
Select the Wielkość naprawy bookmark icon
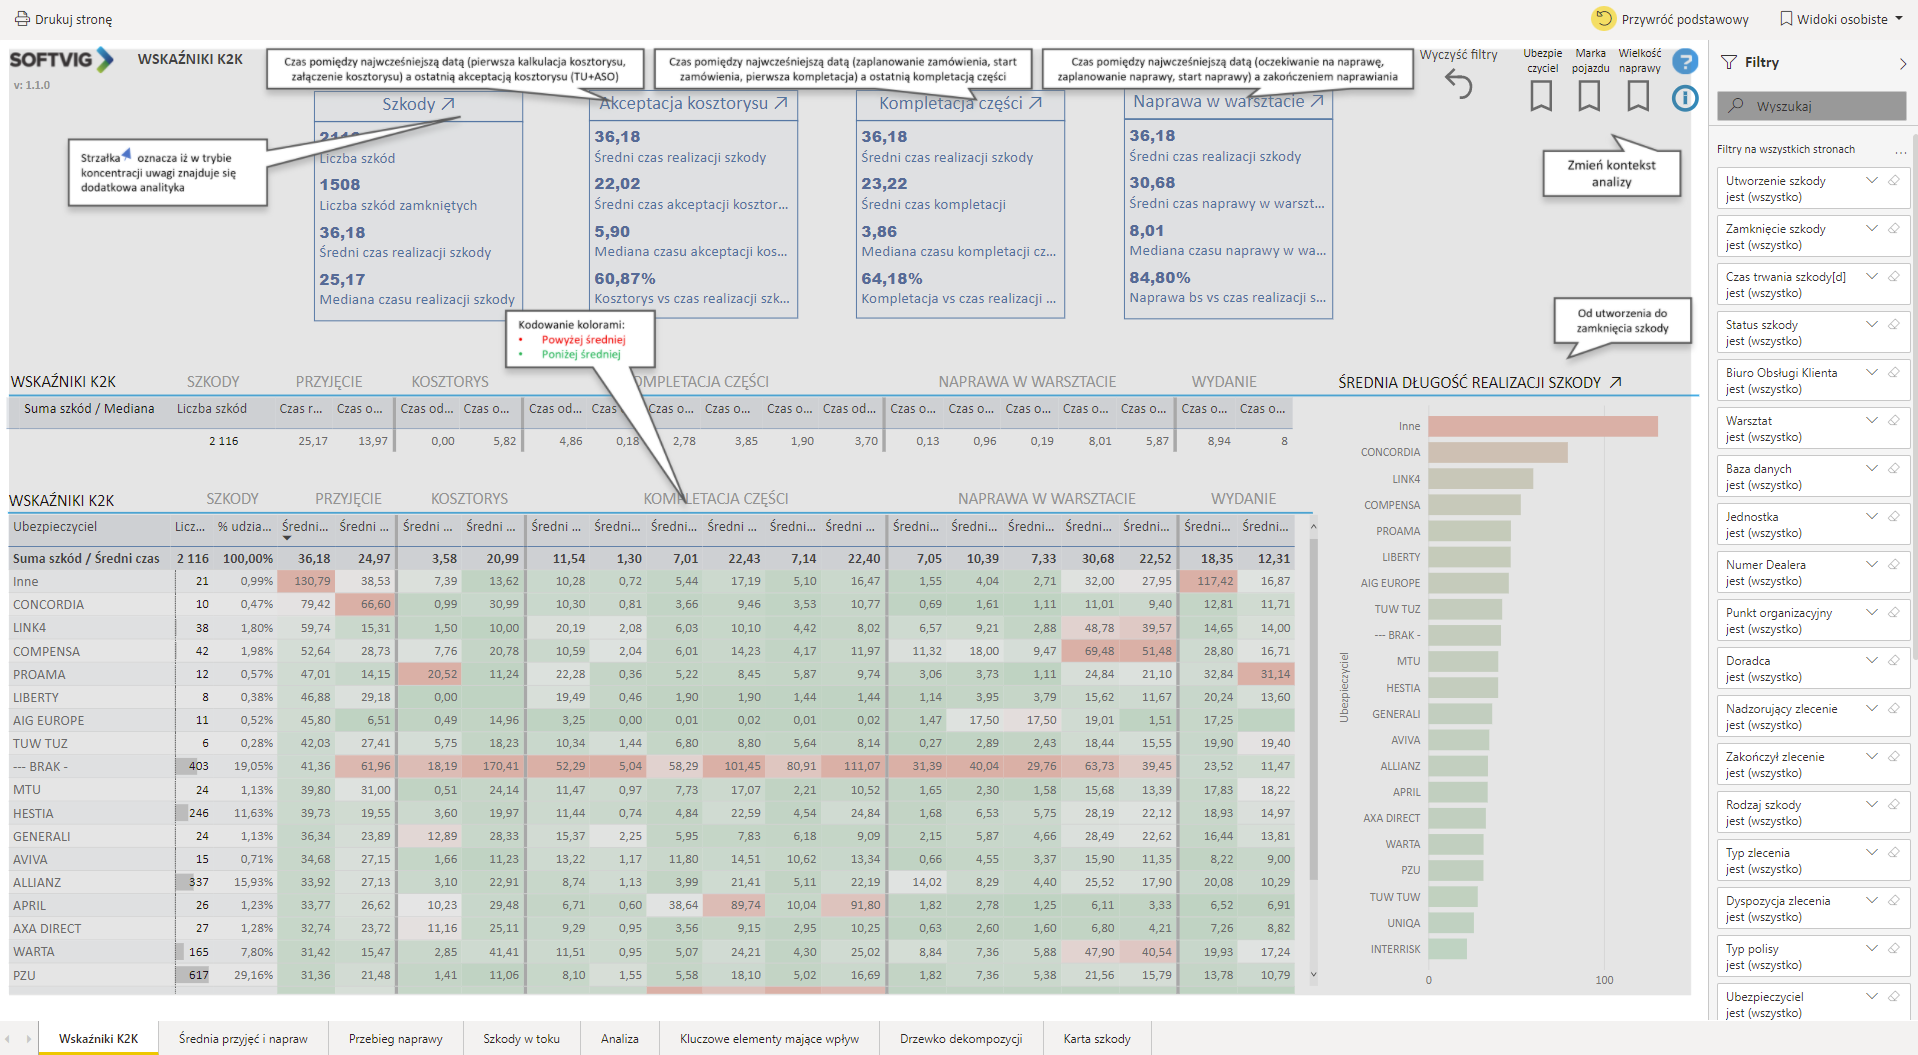point(1638,96)
